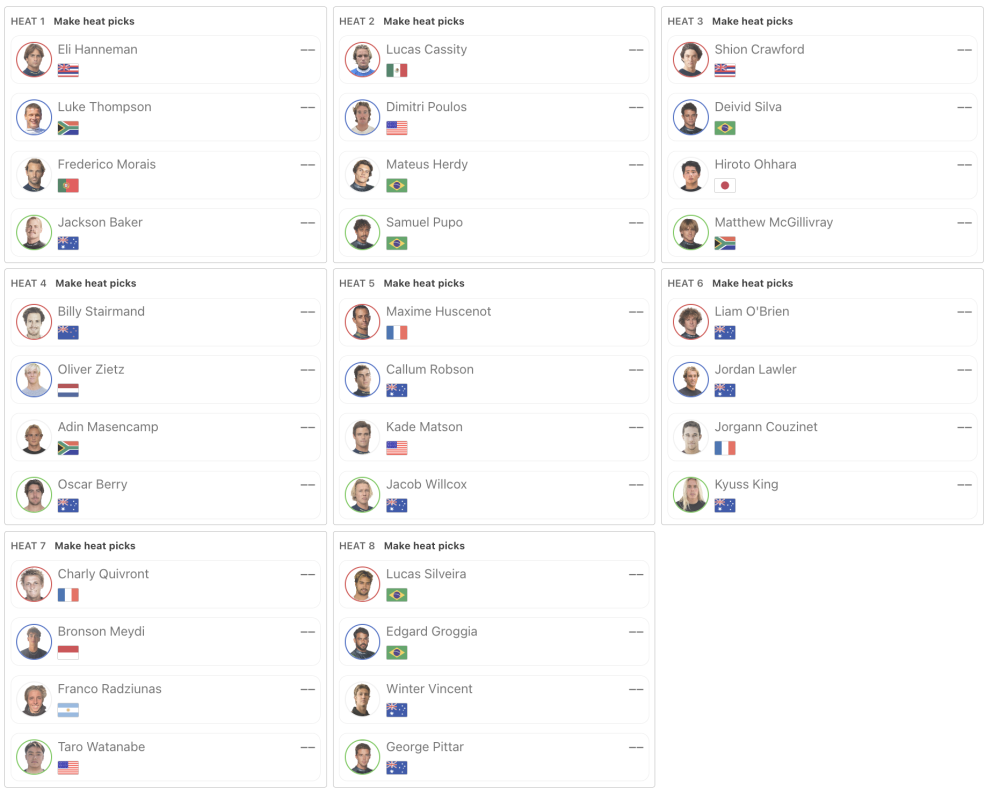Click Bronson Meydi's Indonesia flag icon
1000x800 pixels.
point(68,653)
